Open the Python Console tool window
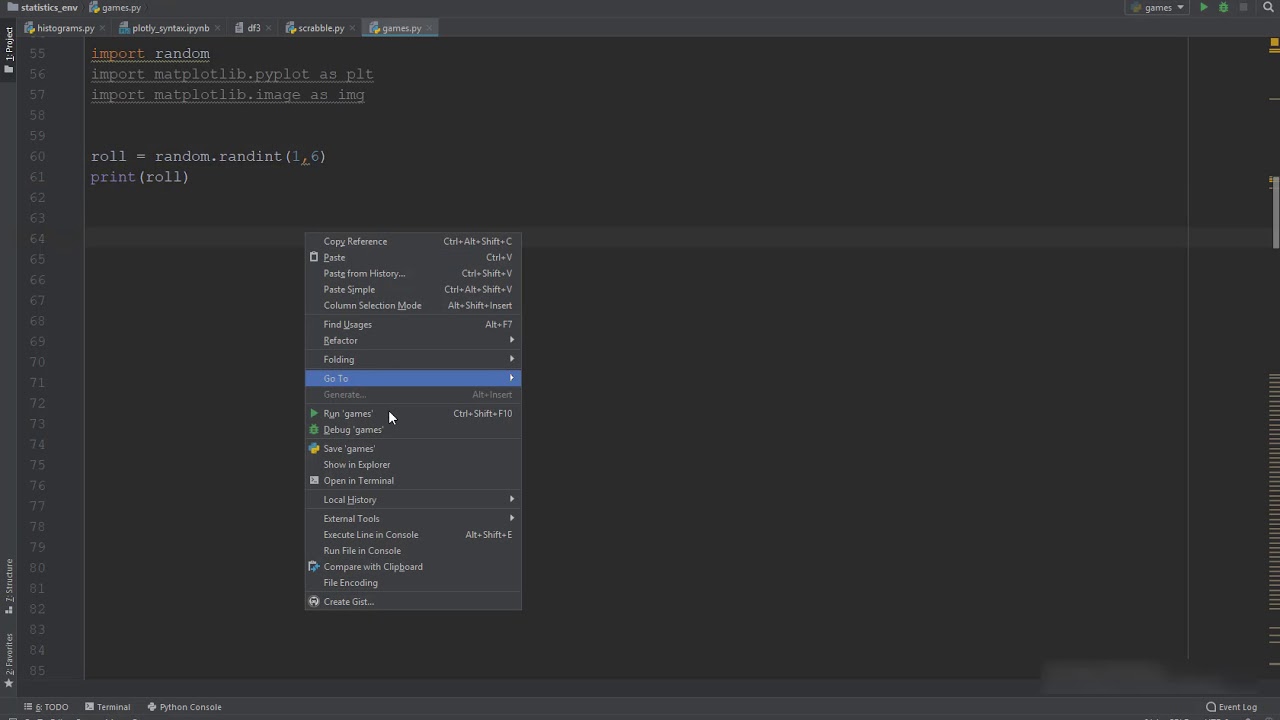 tap(184, 707)
